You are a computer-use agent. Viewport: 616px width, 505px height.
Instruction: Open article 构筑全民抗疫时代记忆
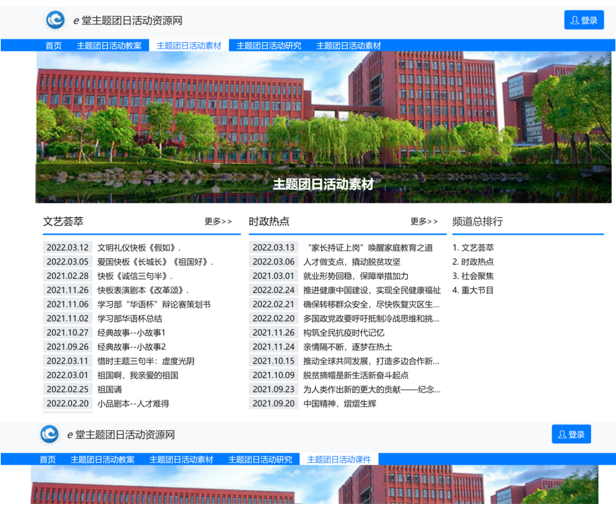[x=344, y=332]
